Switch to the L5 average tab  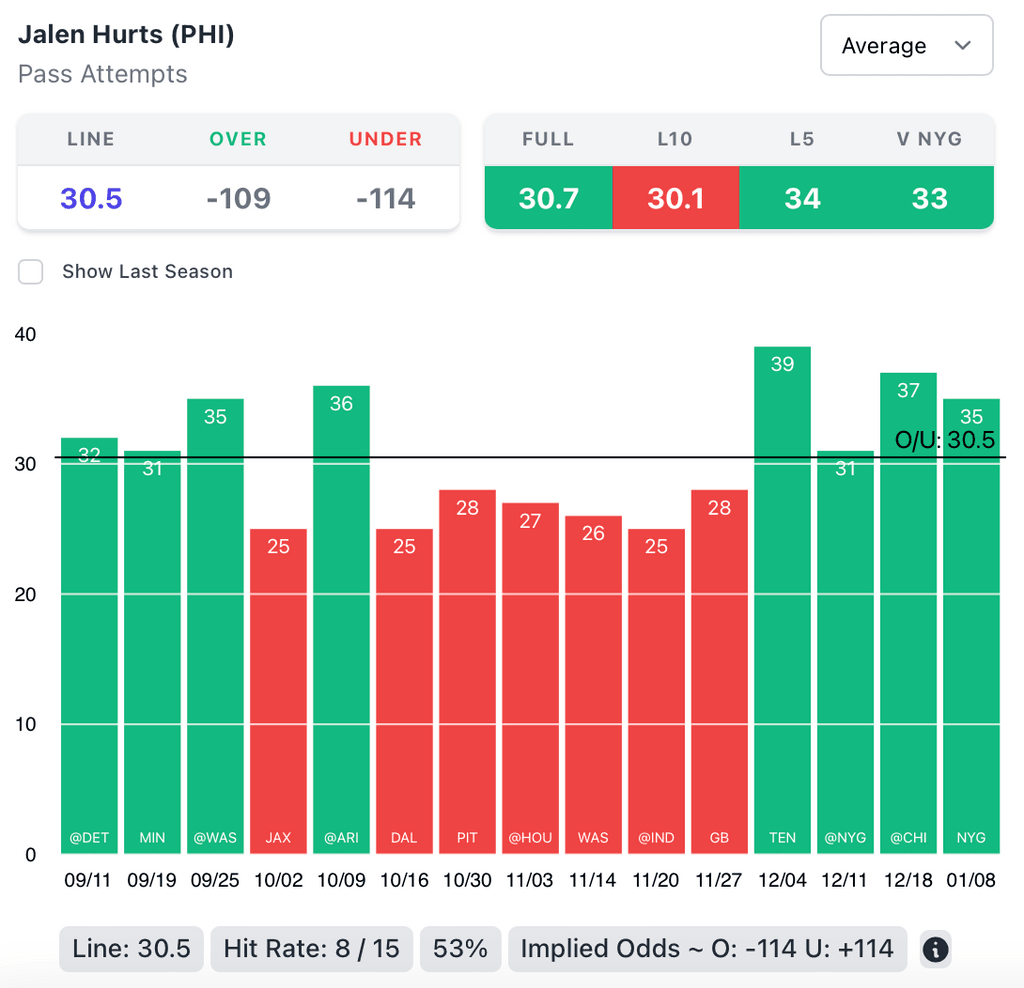coord(802,198)
